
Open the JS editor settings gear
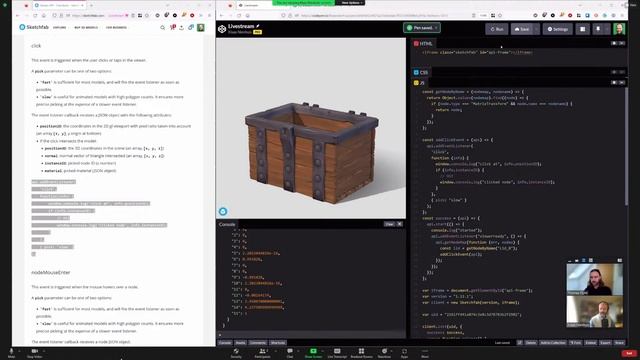pyautogui.click(x=614, y=82)
